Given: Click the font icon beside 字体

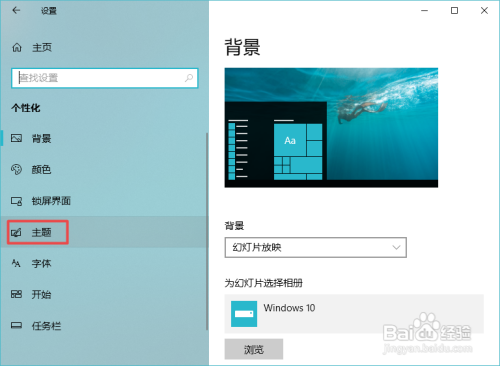Looking at the screenshot, I should (x=16, y=263).
